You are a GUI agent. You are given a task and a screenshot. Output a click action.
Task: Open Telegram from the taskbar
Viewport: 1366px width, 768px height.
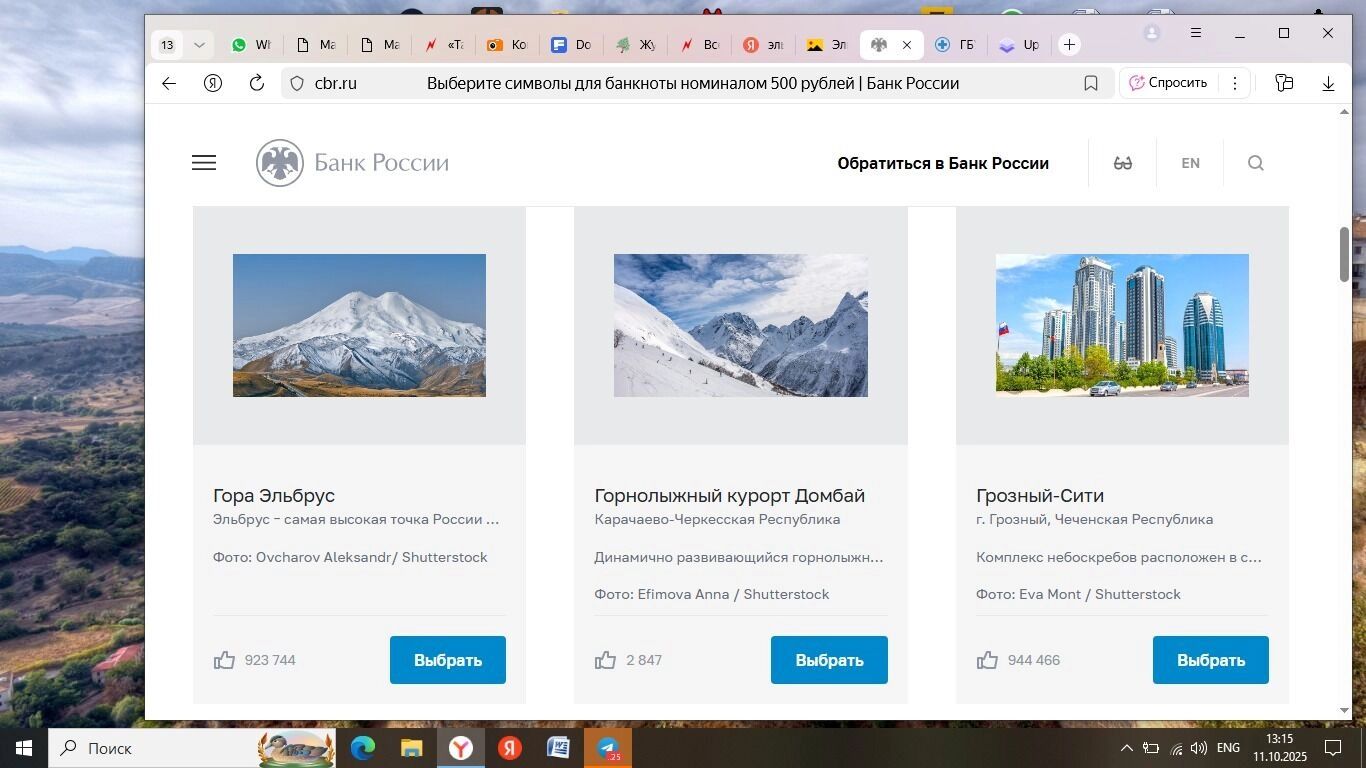tap(608, 748)
